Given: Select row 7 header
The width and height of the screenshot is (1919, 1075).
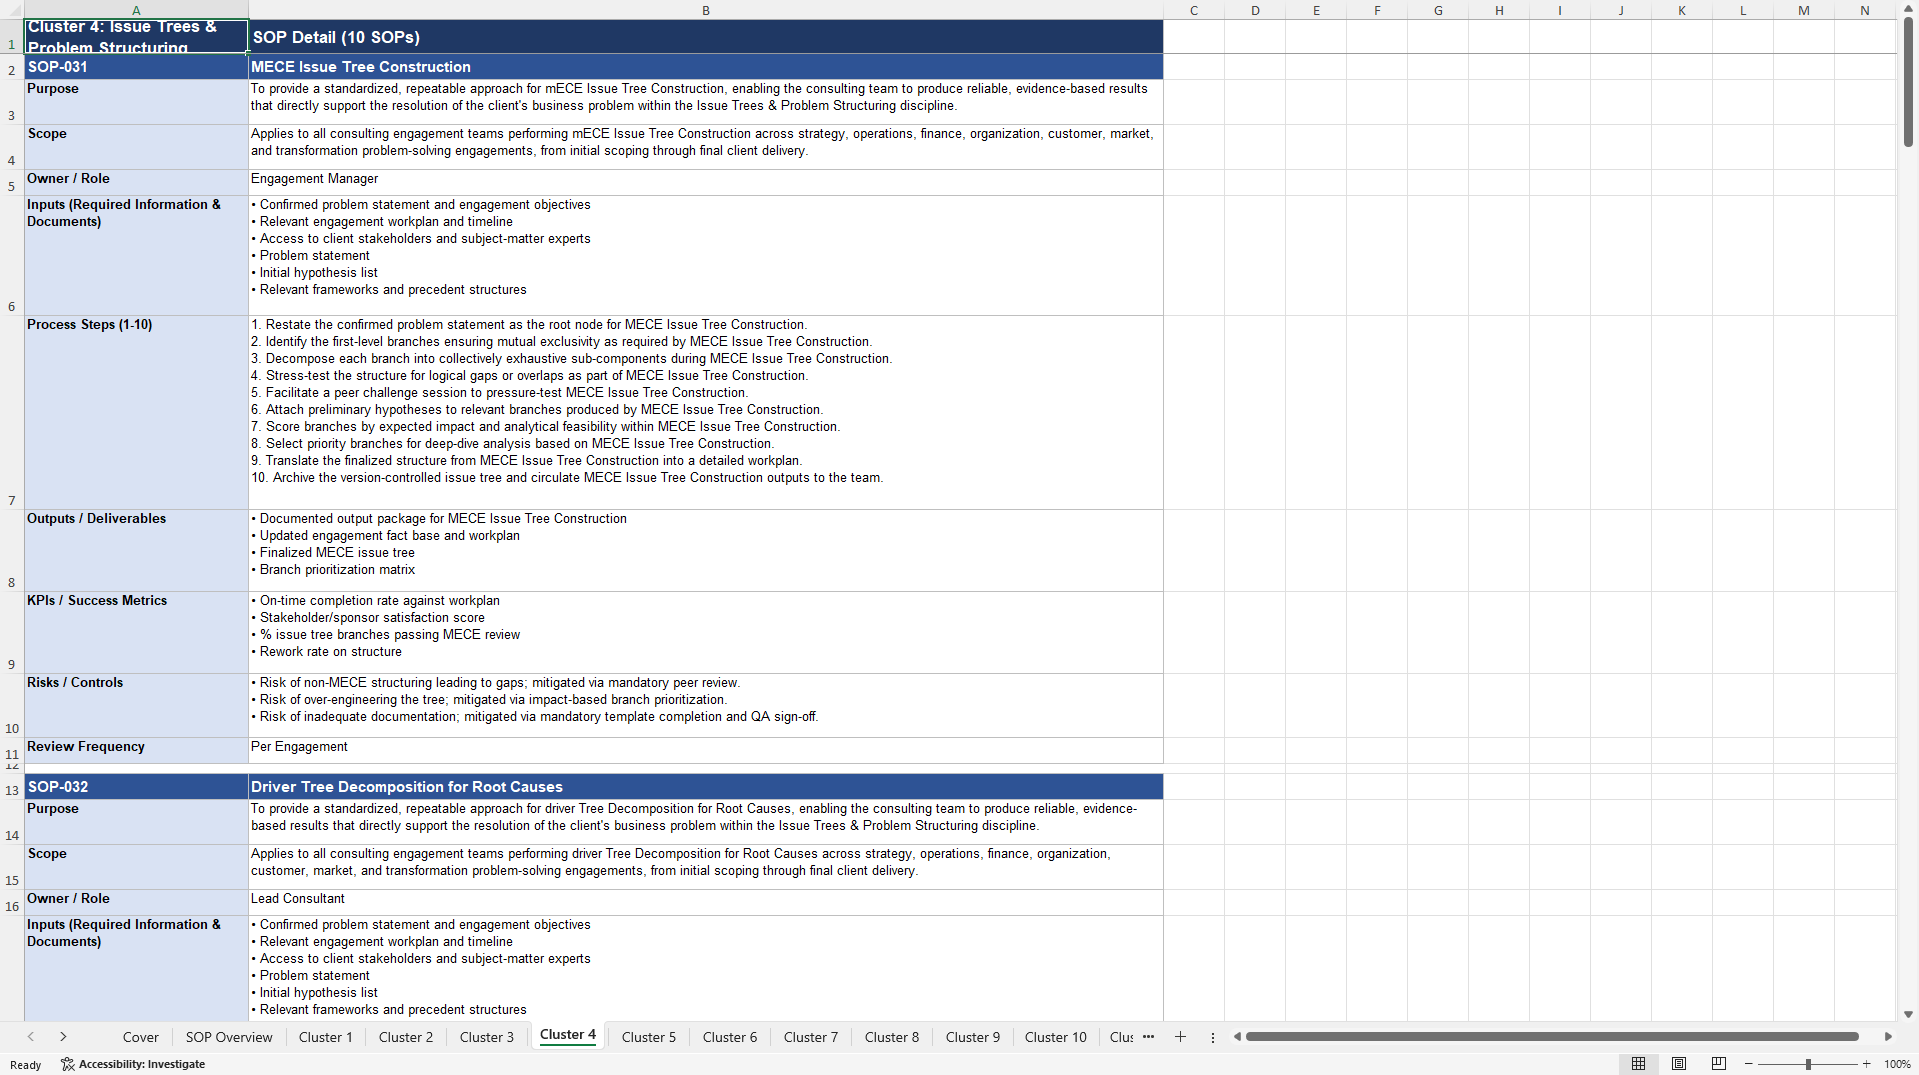Looking at the screenshot, I should pyautogui.click(x=12, y=413).
